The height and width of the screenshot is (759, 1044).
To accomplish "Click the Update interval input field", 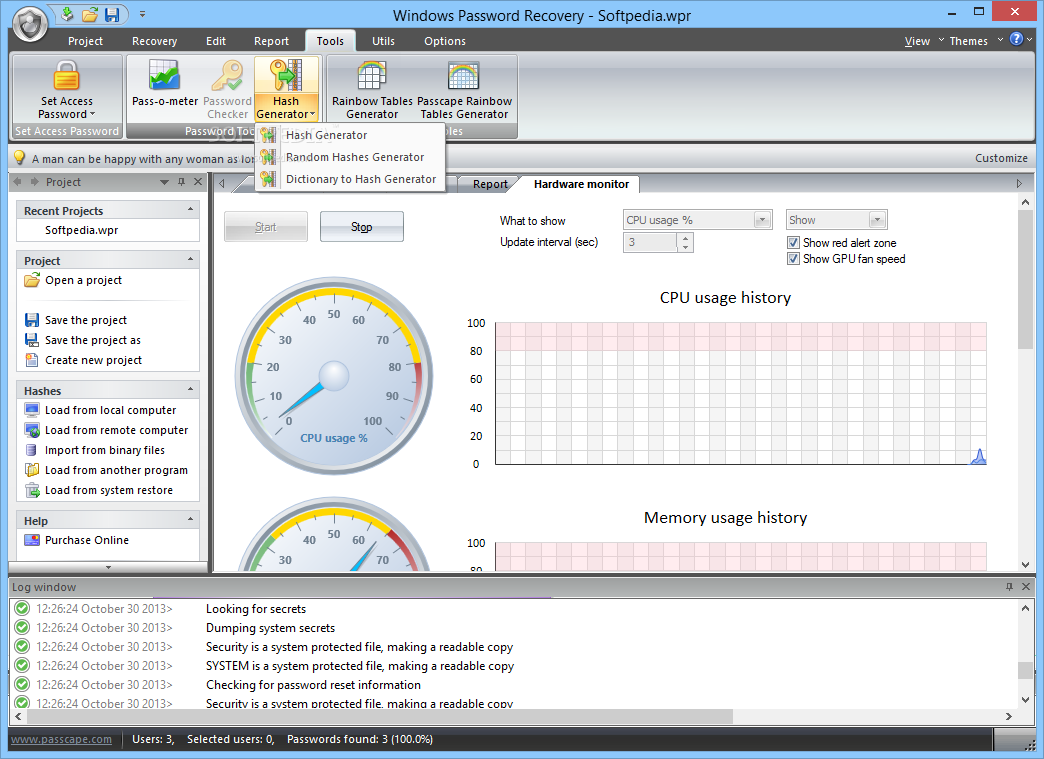I will point(651,242).
